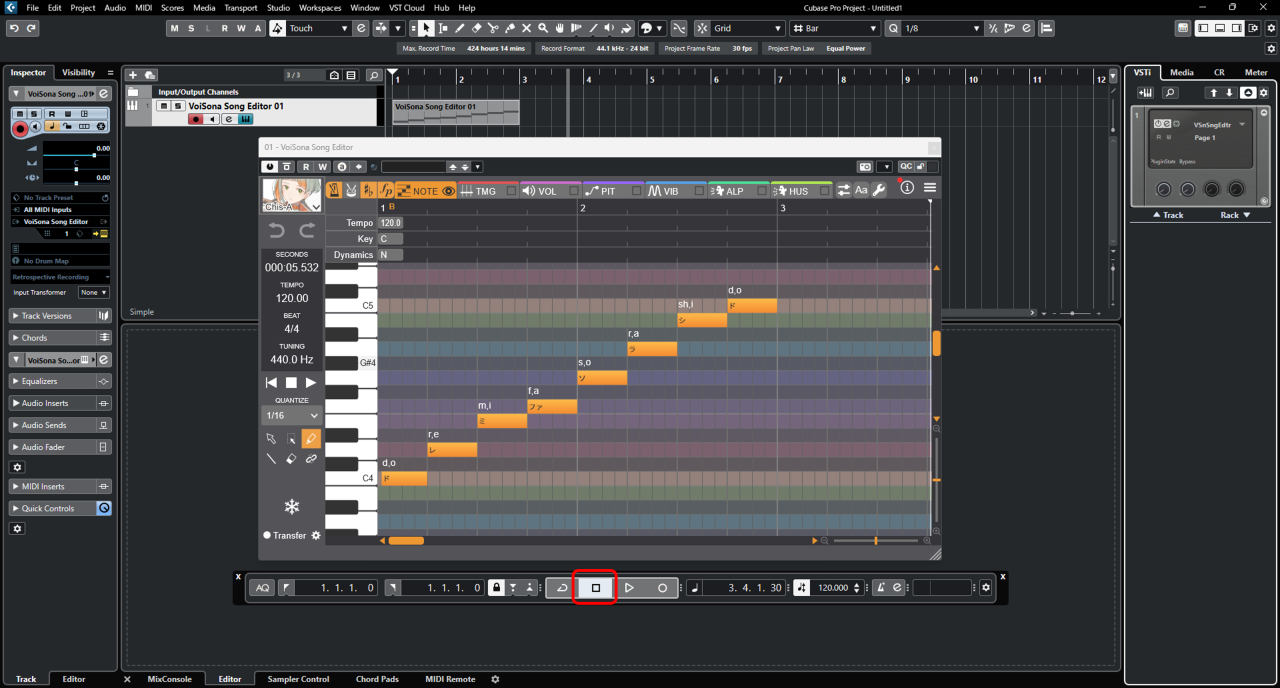This screenshot has height=688, width=1280.
Task: Switch to the Media tab
Action: [1181, 72]
